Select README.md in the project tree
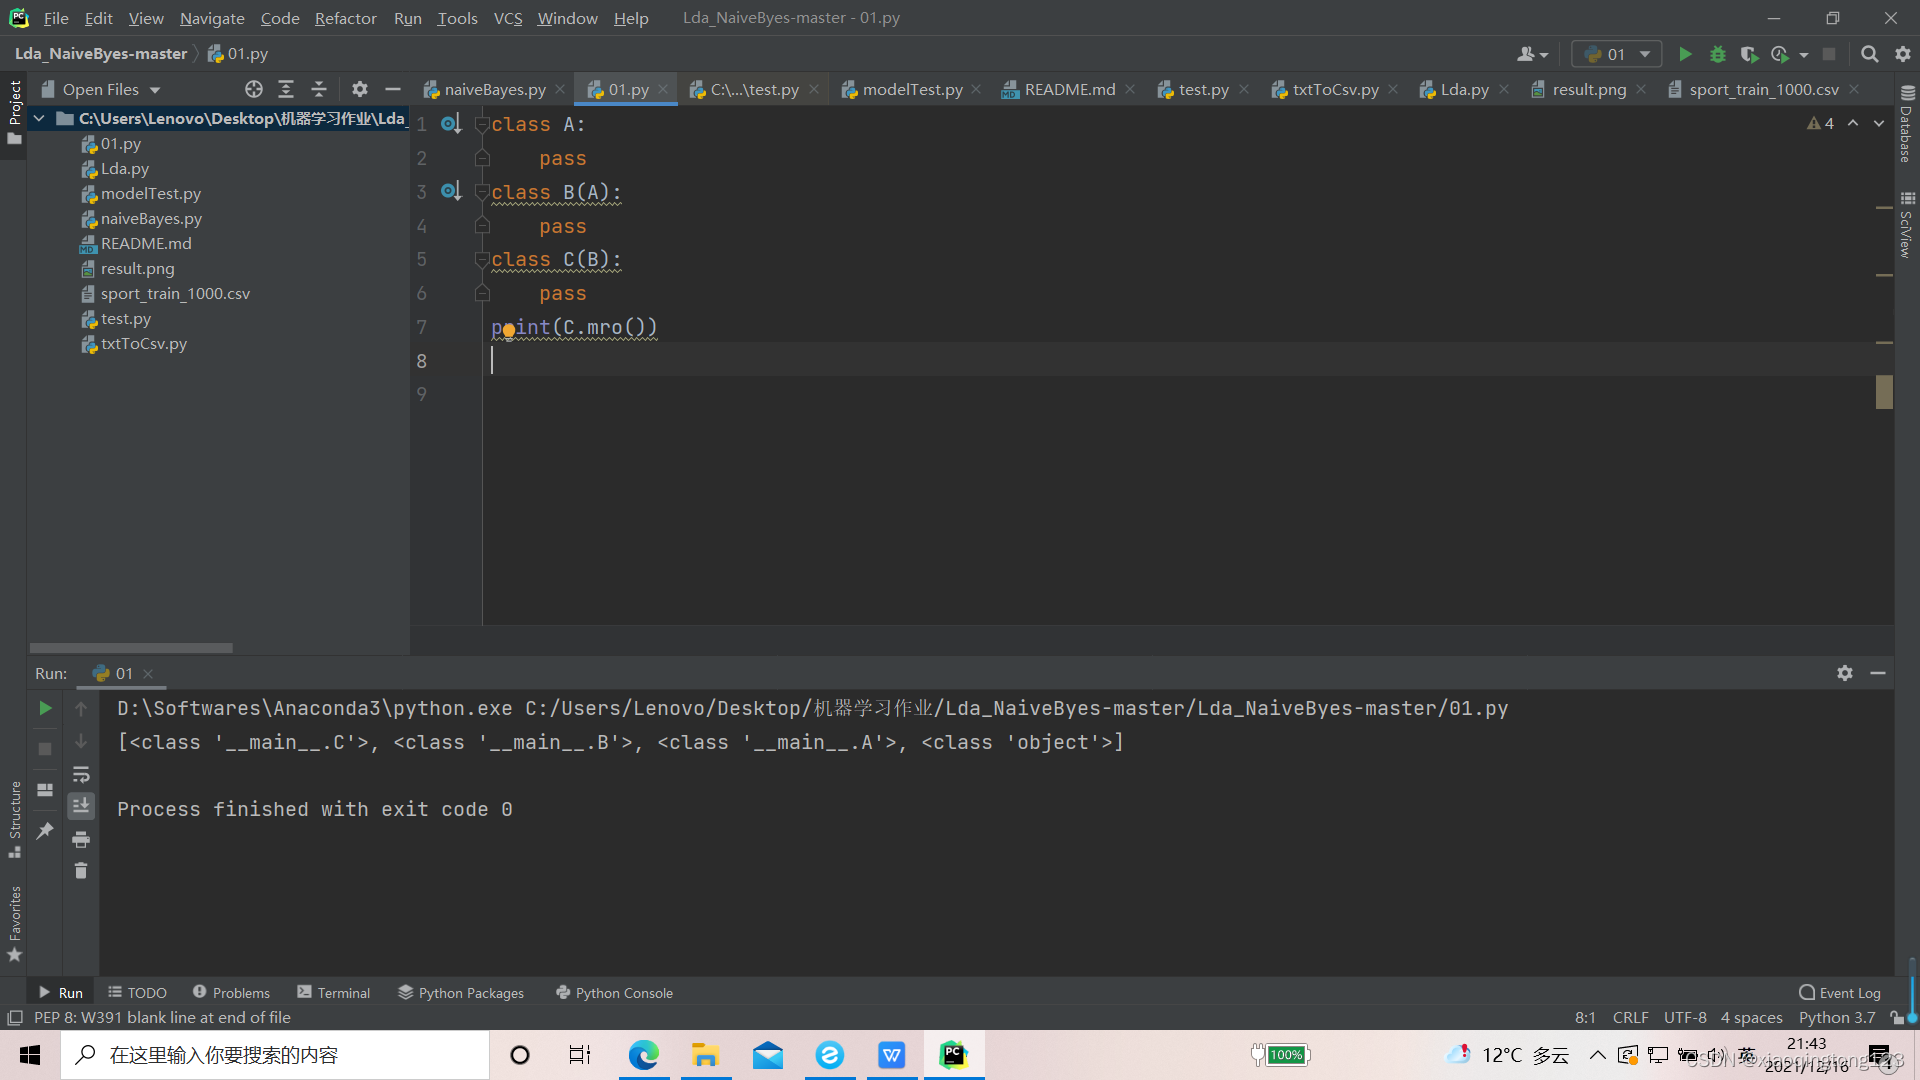Viewport: 1920px width, 1080px height. 146,243
